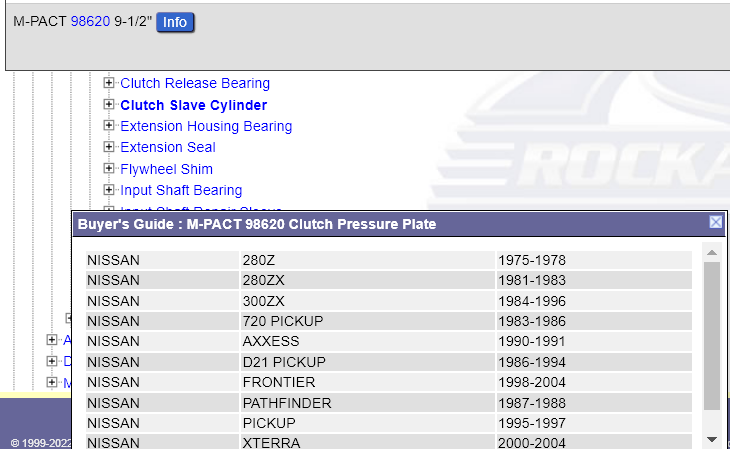
Task: Open the Flywheel Shim category
Action: pos(166,169)
